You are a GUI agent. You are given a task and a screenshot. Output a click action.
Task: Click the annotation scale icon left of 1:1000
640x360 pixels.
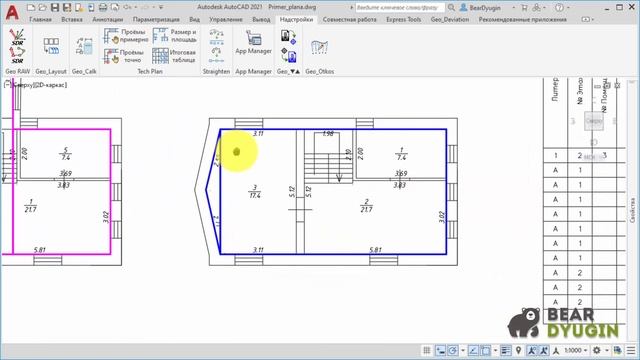(556, 351)
